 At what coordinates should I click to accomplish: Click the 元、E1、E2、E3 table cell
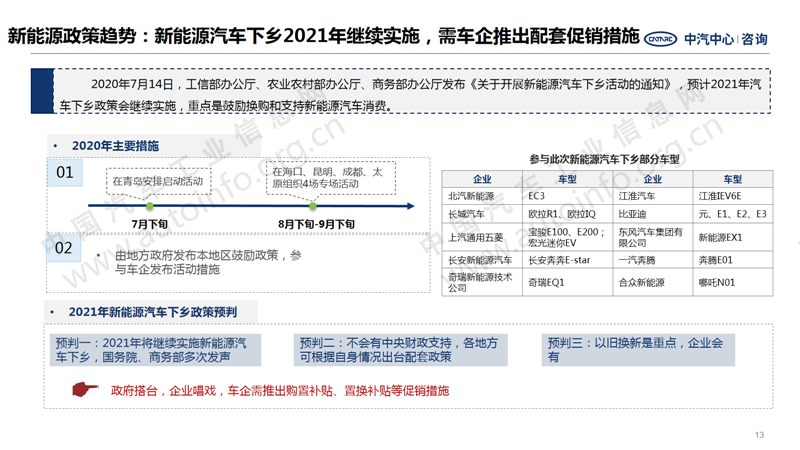733,214
